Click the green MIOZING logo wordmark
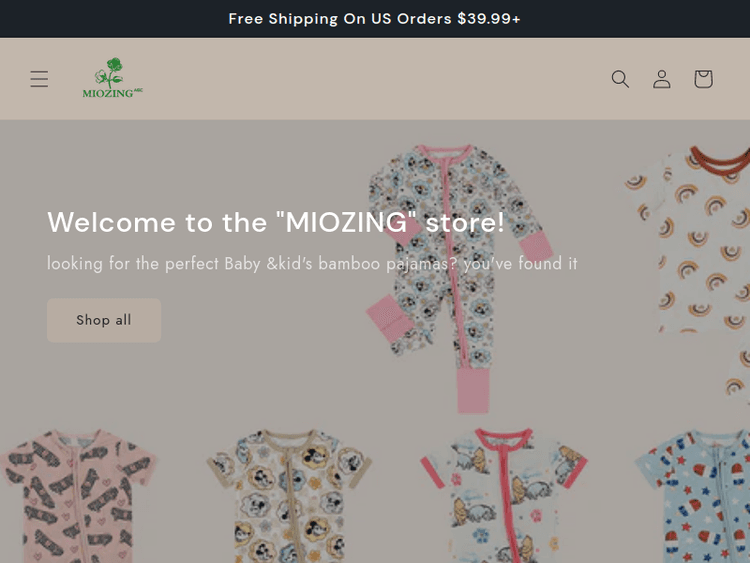This screenshot has width=750, height=563. 106,94
